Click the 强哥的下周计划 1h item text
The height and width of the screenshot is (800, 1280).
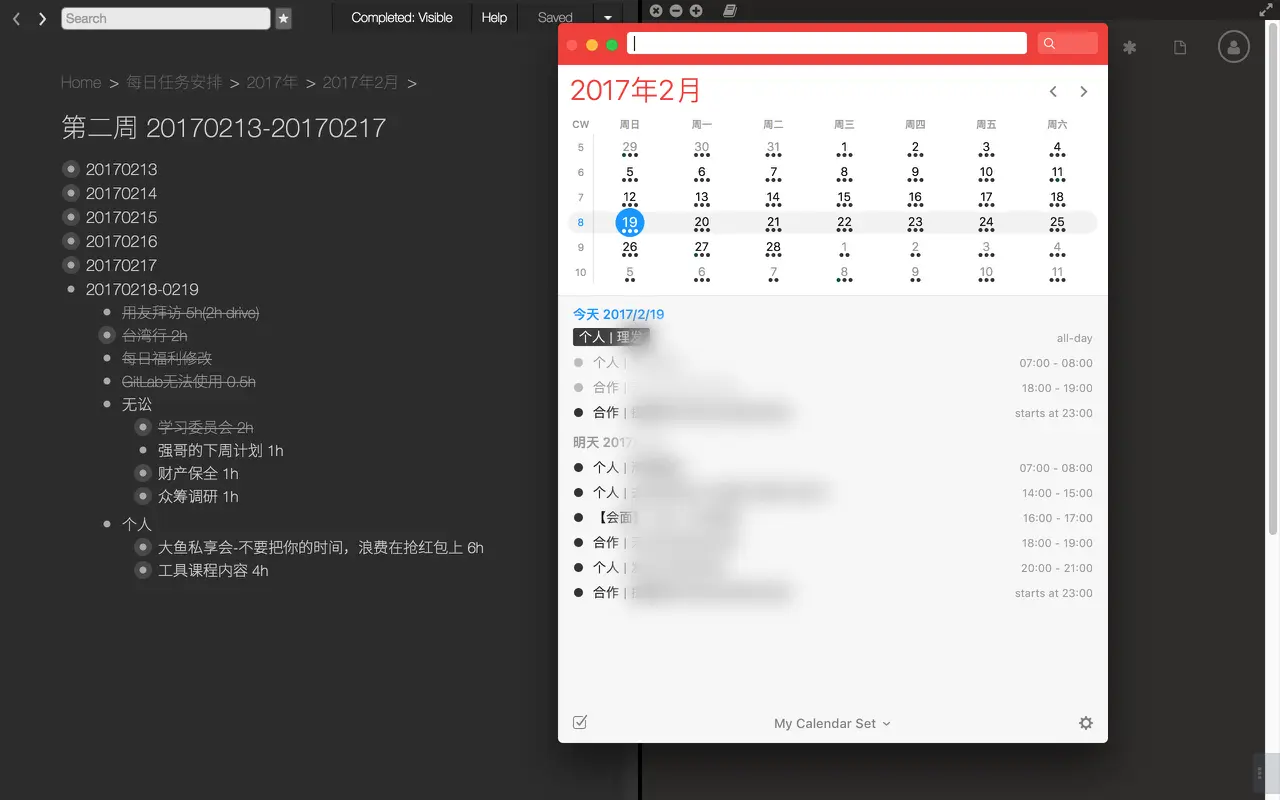[221, 450]
